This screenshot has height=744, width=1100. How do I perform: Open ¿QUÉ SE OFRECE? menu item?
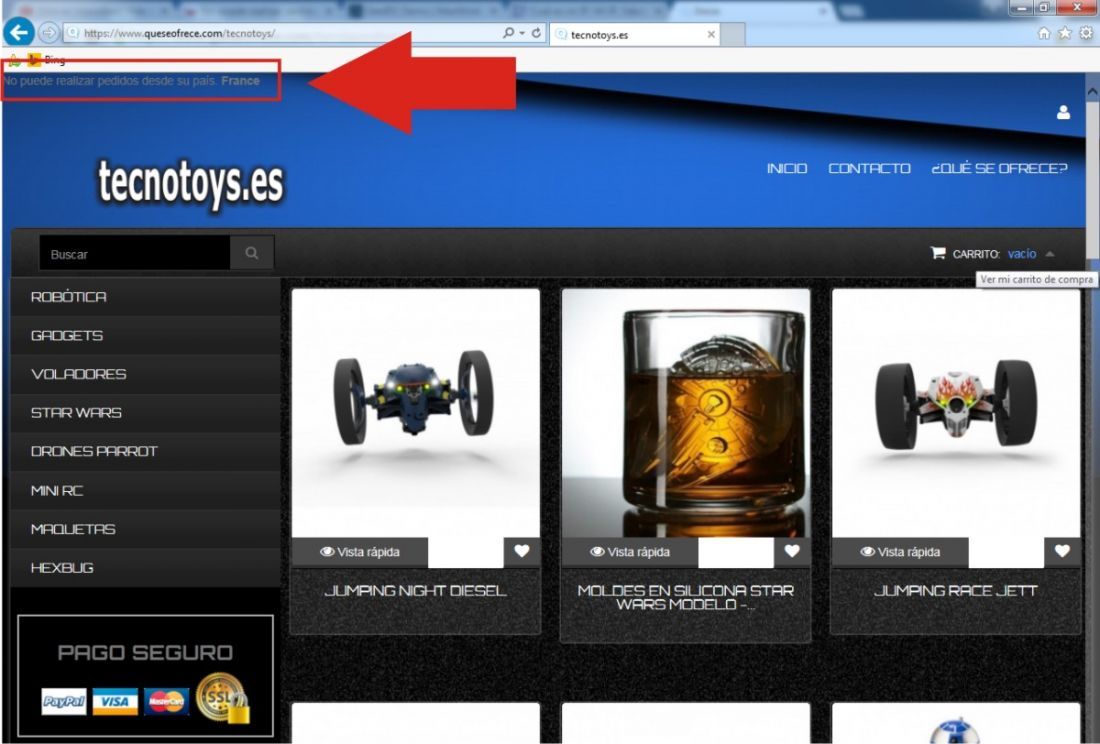point(999,168)
